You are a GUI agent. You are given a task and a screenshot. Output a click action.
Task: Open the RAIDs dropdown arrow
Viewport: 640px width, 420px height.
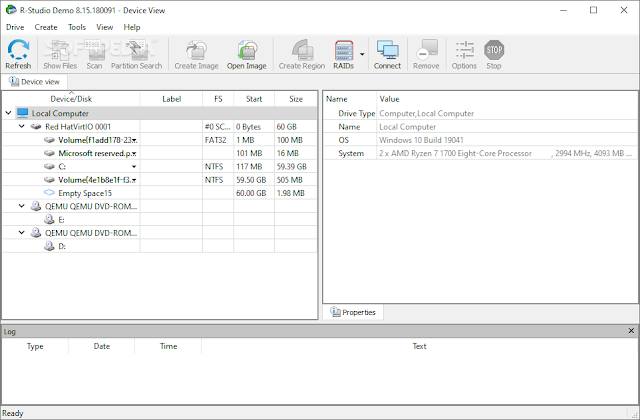pyautogui.click(x=362, y=54)
